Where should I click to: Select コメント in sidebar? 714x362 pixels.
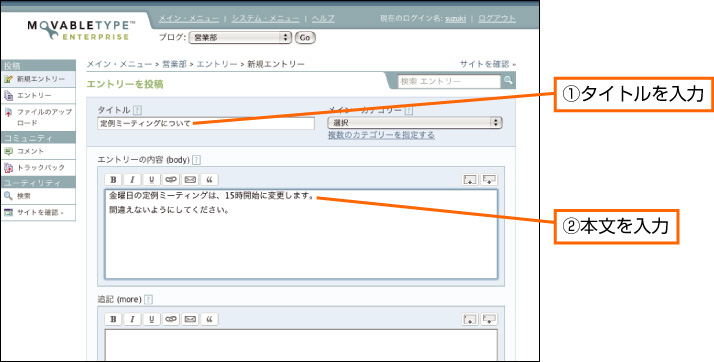tap(38, 151)
